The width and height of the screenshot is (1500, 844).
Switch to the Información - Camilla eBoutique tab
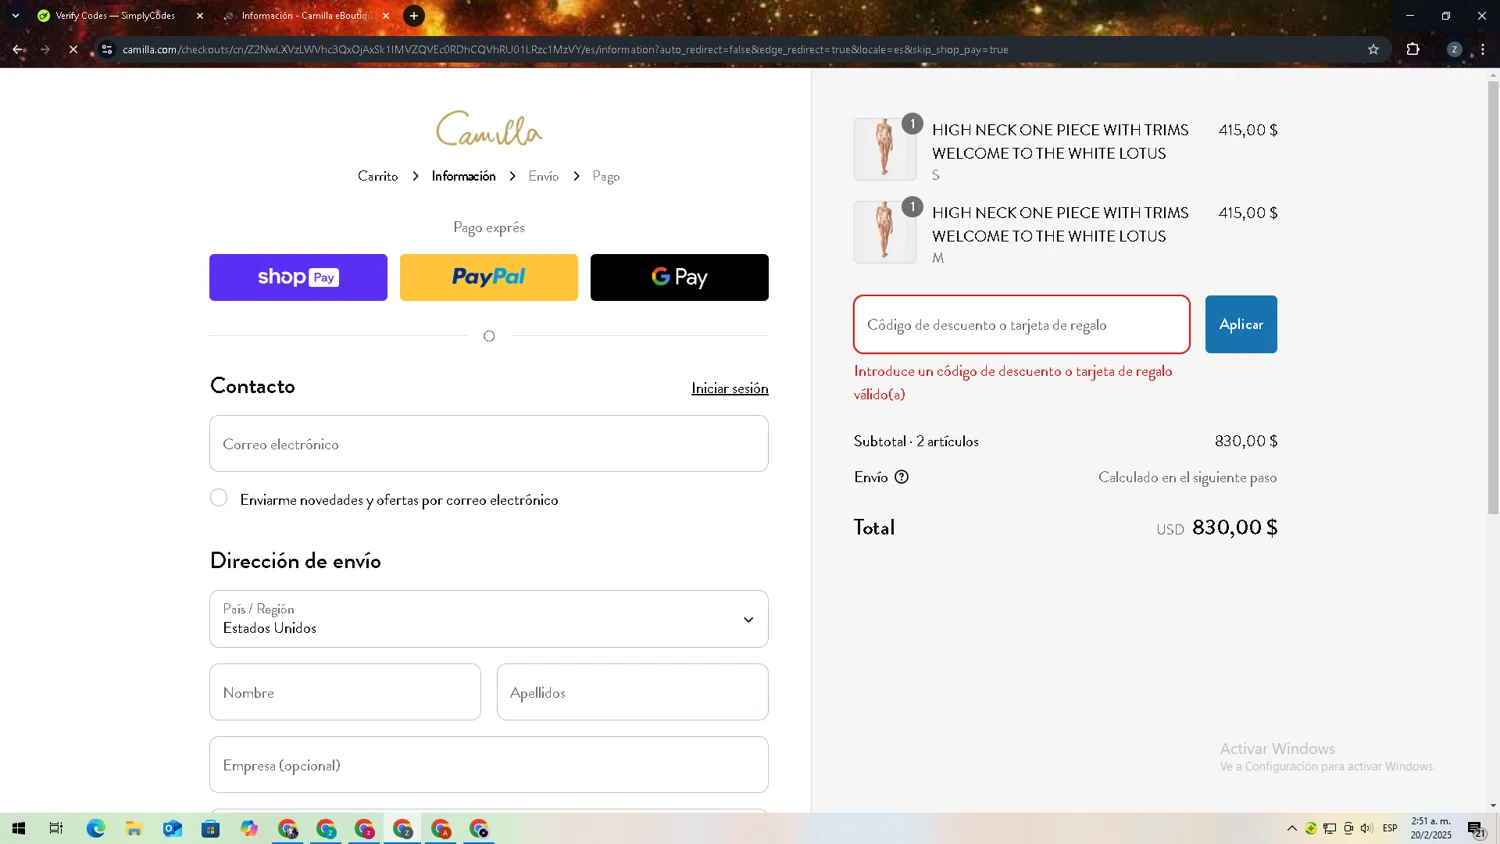(x=304, y=16)
